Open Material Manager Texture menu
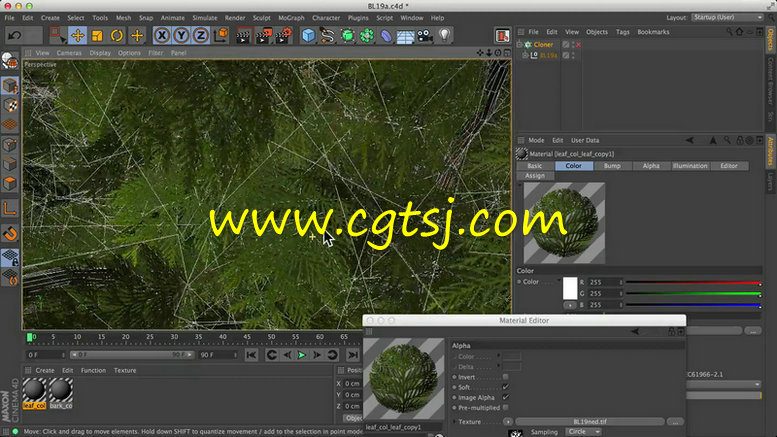 125,371
